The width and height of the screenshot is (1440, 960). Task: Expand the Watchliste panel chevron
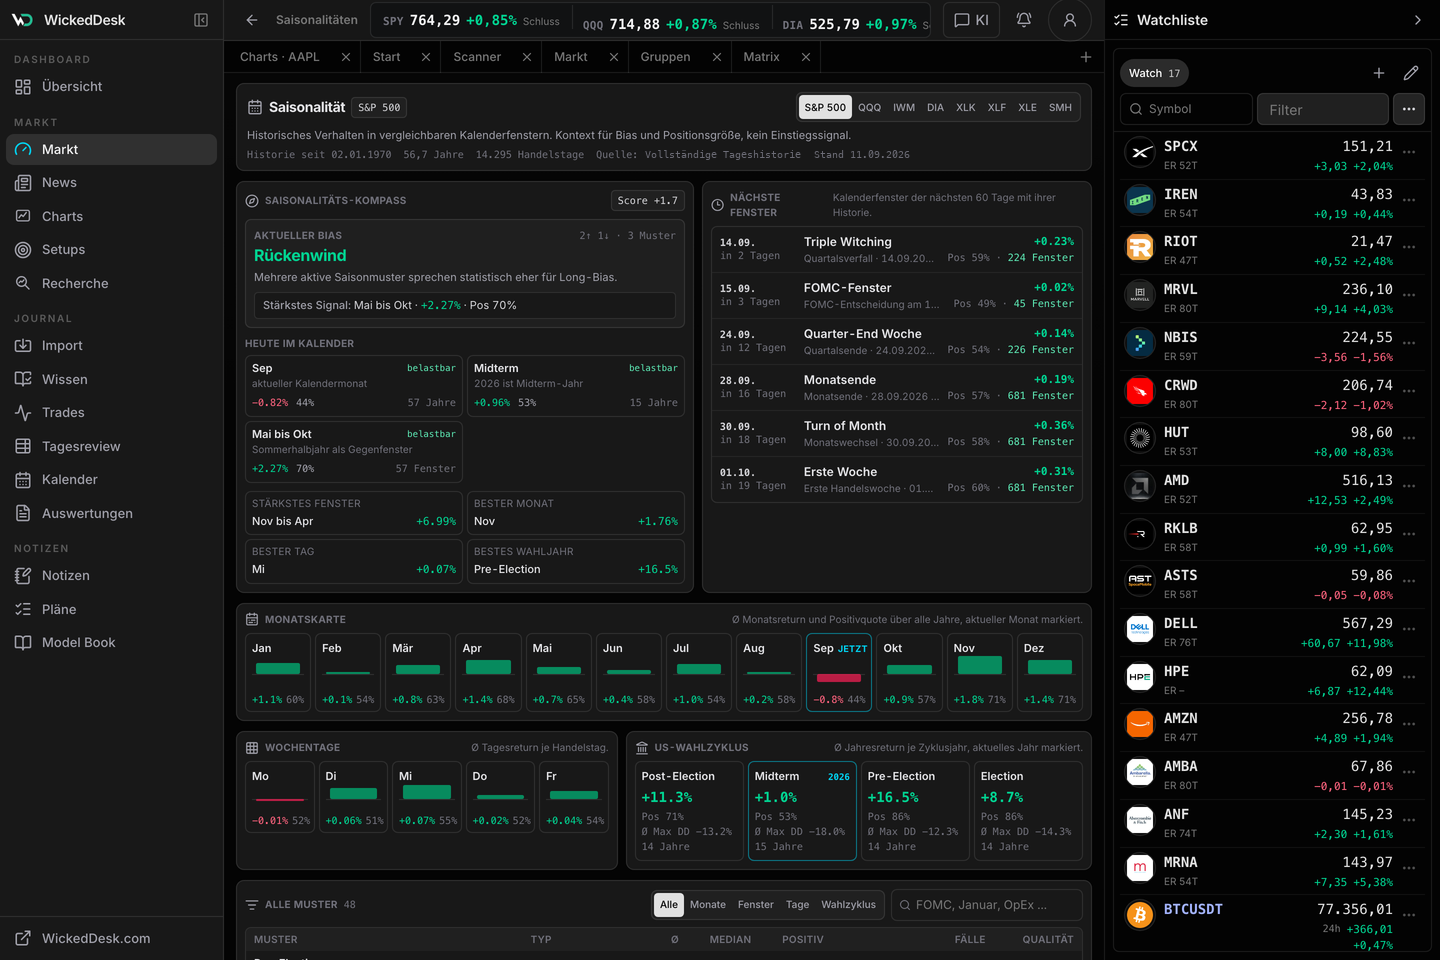point(1417,20)
